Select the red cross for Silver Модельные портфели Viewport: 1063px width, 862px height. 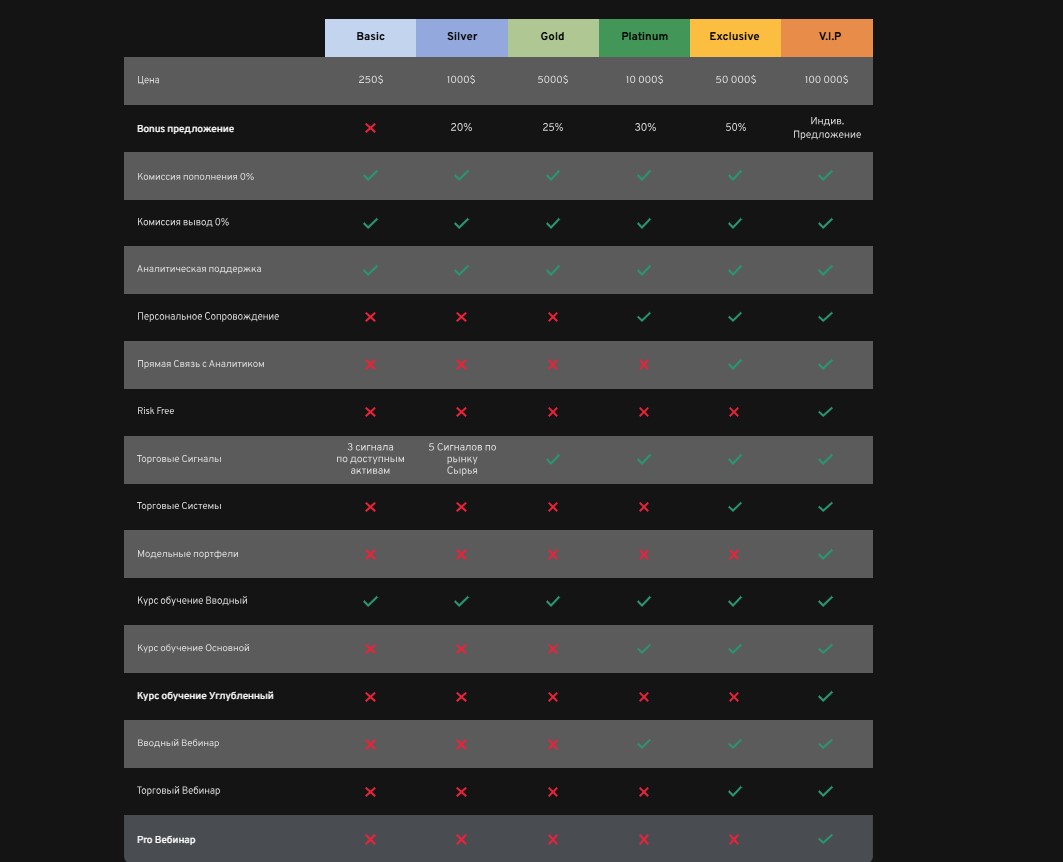pos(461,554)
